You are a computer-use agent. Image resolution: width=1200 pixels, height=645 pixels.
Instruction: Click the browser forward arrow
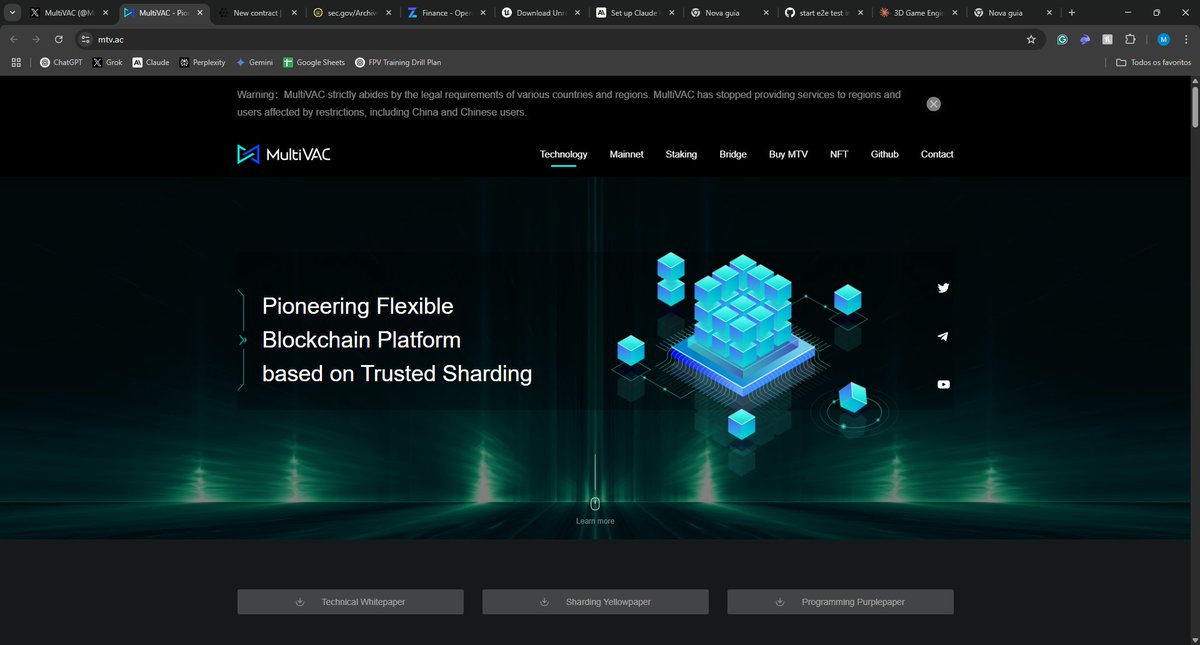pos(37,39)
